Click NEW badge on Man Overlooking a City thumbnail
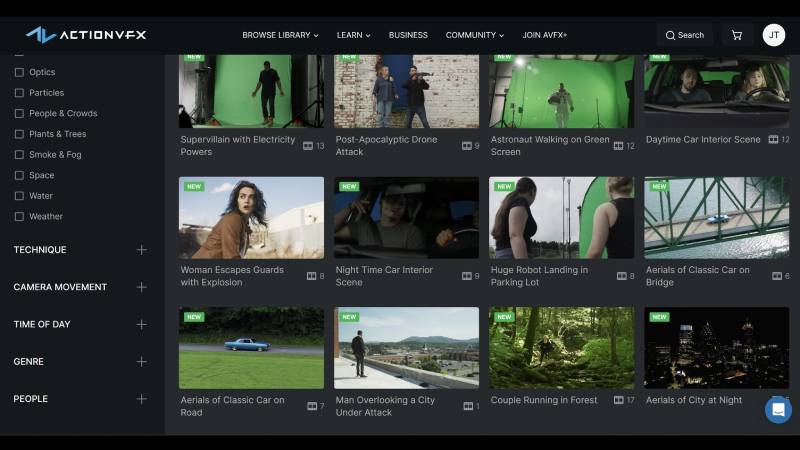Viewport: 800px width, 450px height. 349,317
